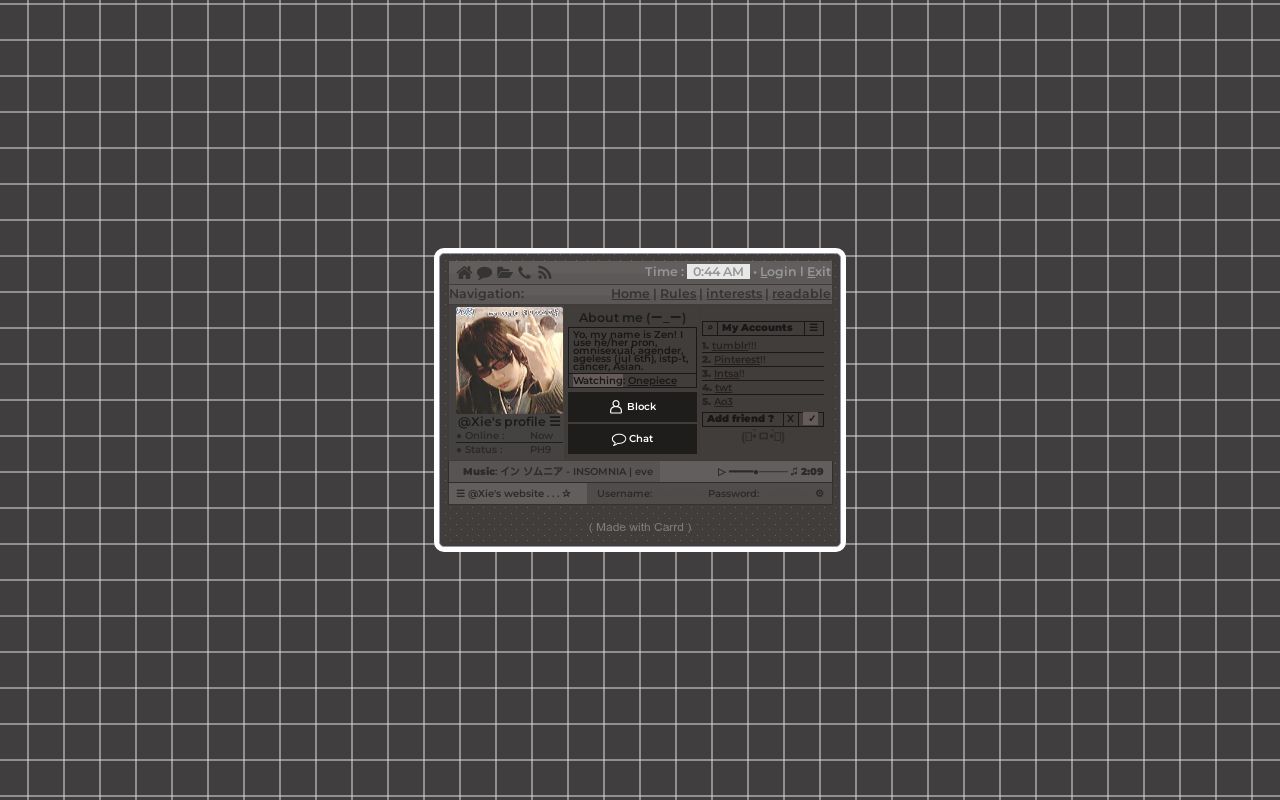Open the folder icon in top bar
The image size is (1280, 800).
(x=504, y=272)
